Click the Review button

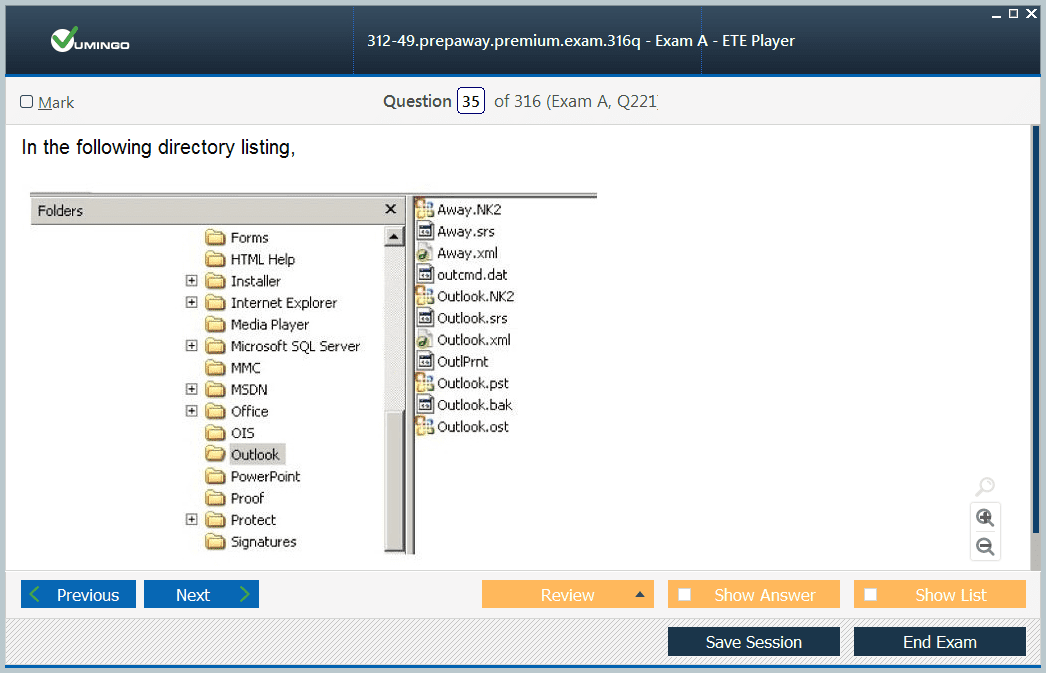coord(568,594)
